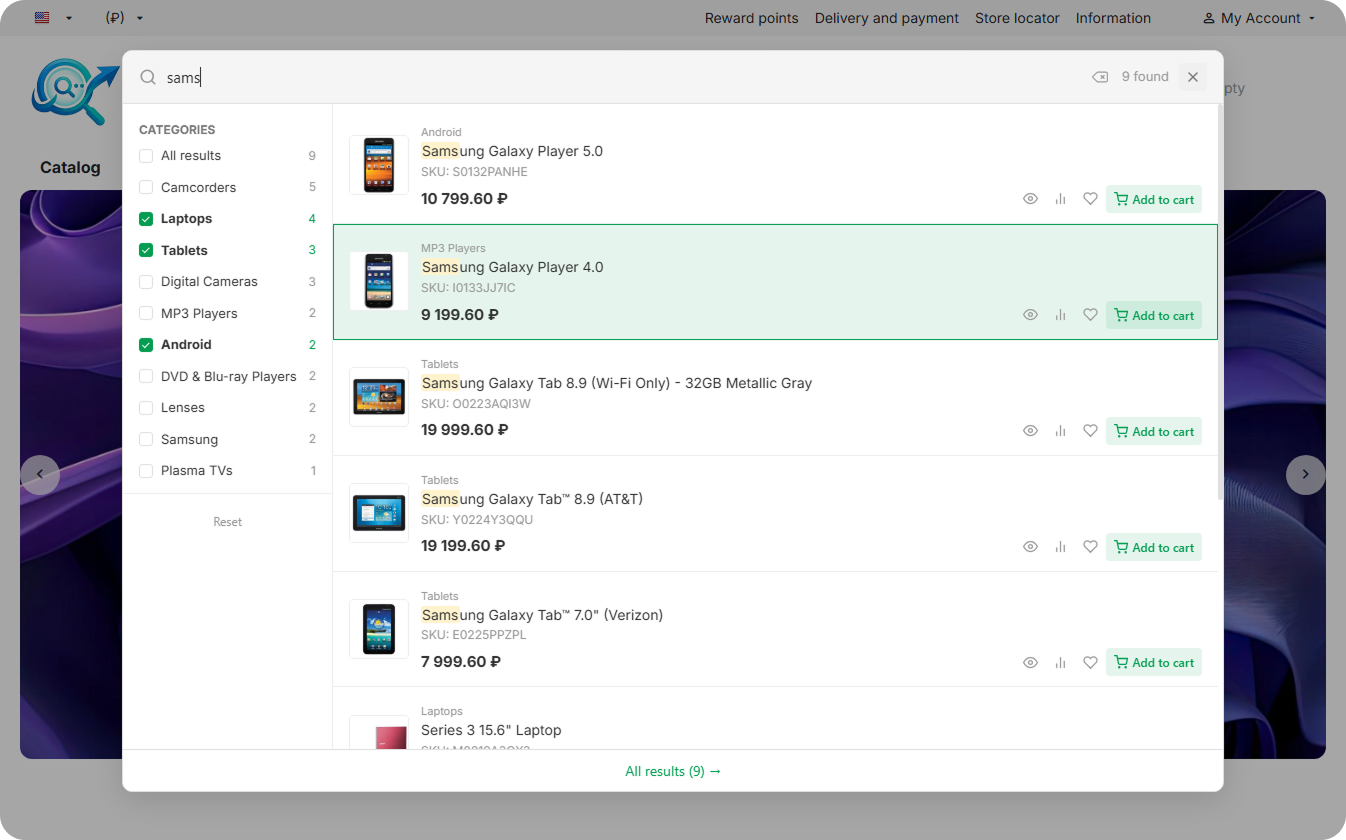Click the clear search text backspace icon

[x=1100, y=77]
